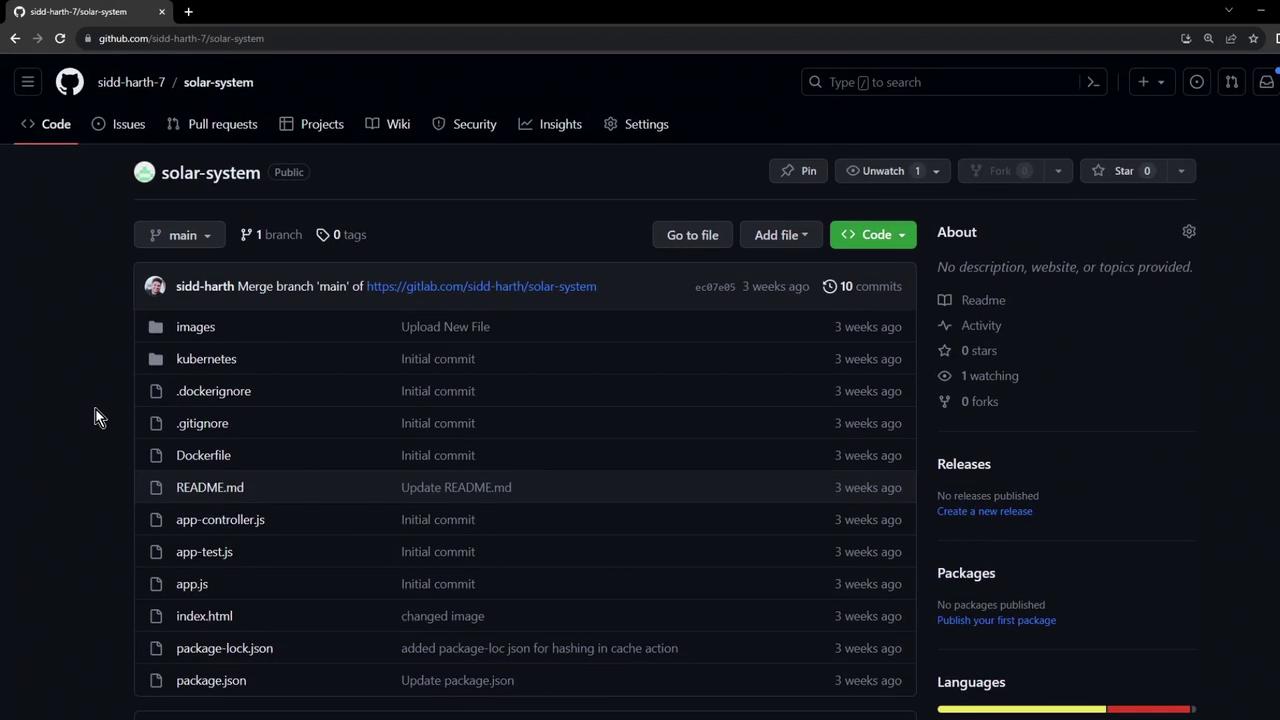Click the images folder icon
The width and height of the screenshot is (1280, 720).
pos(156,327)
